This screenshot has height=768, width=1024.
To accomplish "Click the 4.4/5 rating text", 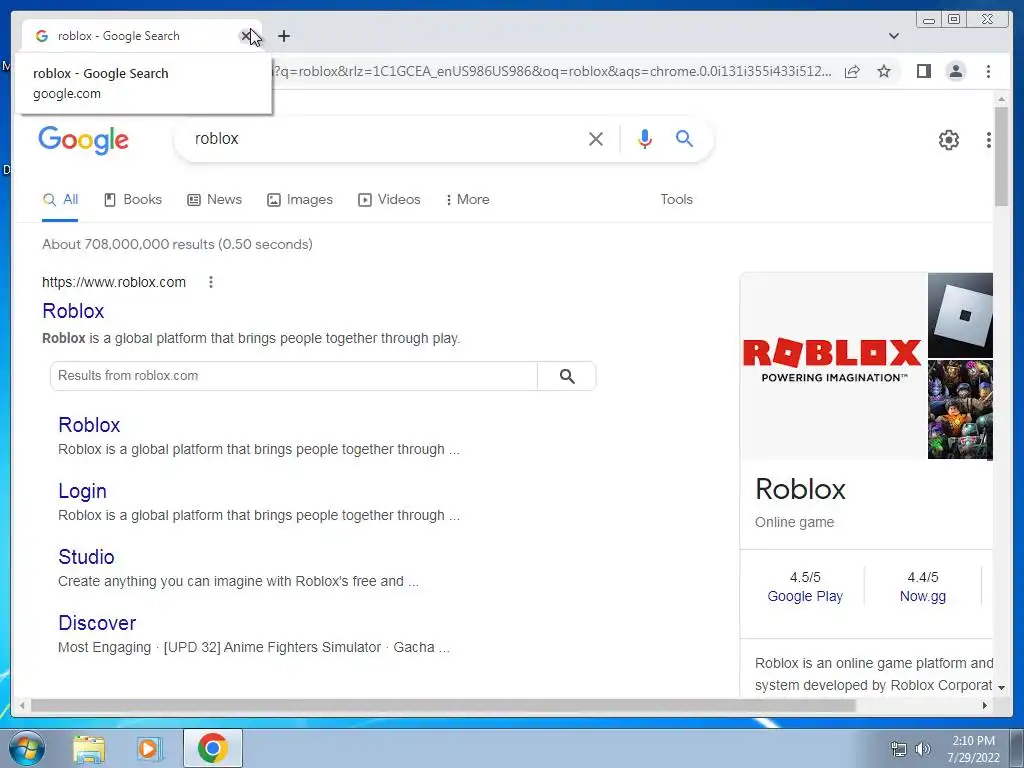I will 923,577.
